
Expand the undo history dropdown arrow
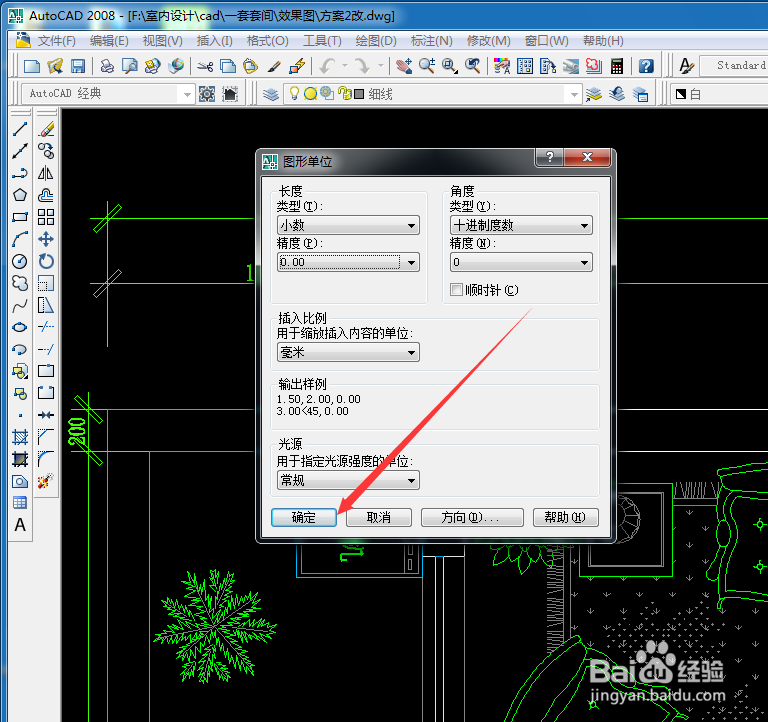click(344, 66)
